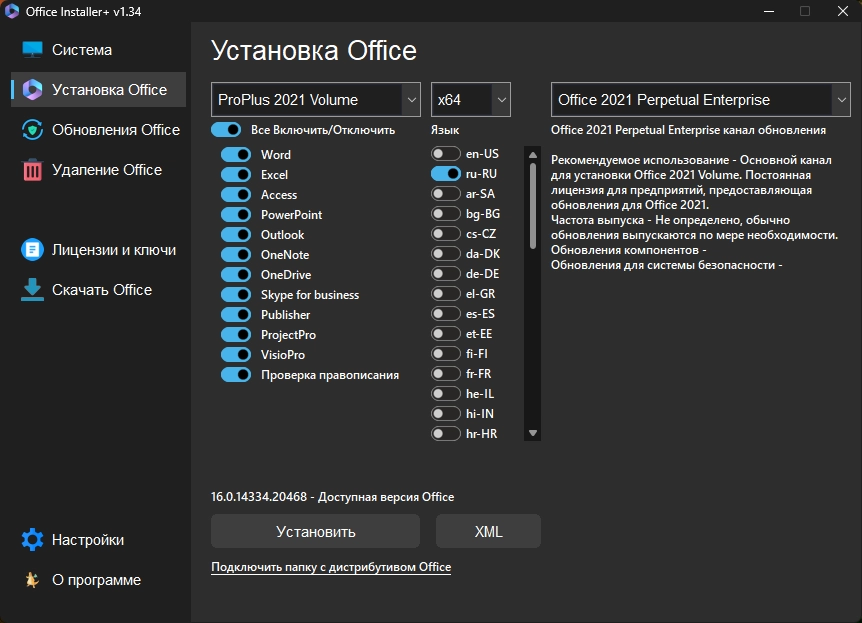Click the Удаление Office trash icon
862x623 pixels.
coord(33,170)
